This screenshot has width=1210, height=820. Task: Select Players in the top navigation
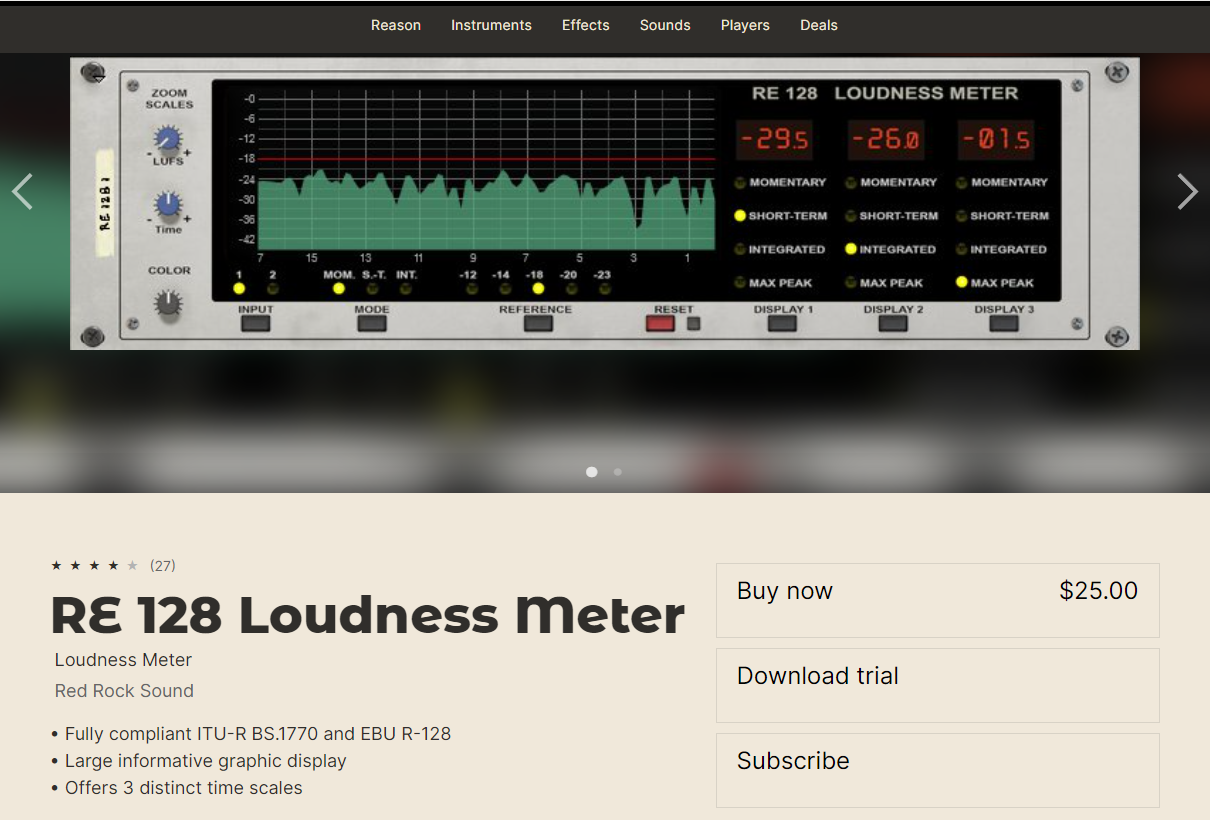coord(745,25)
